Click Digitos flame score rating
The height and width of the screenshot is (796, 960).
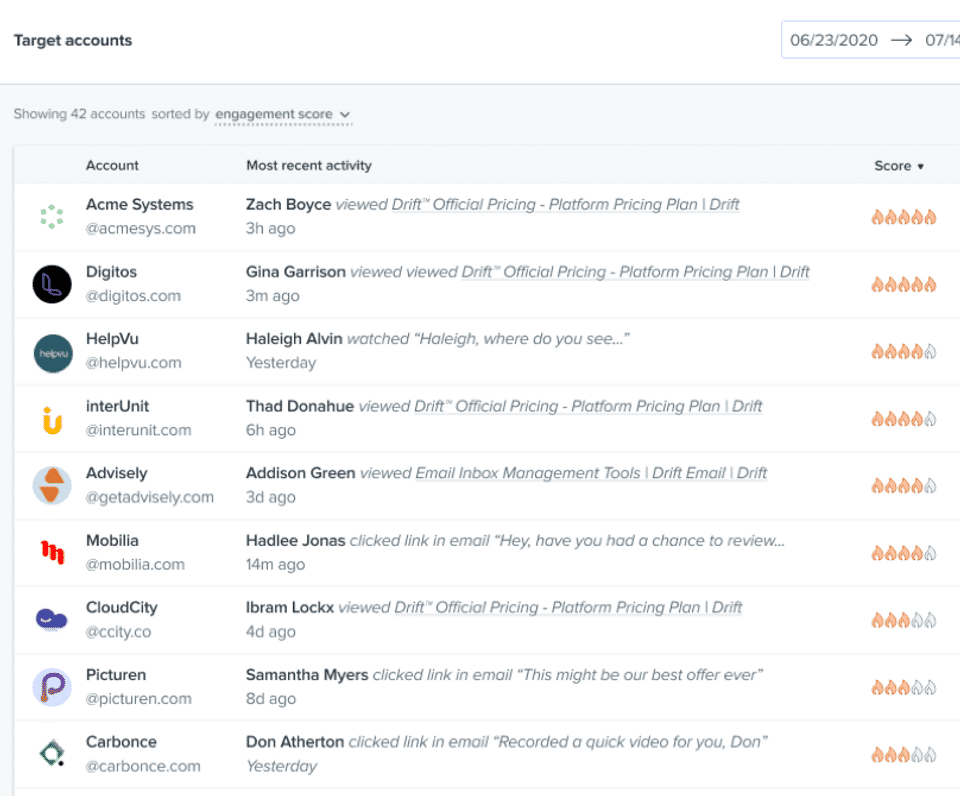(x=904, y=284)
